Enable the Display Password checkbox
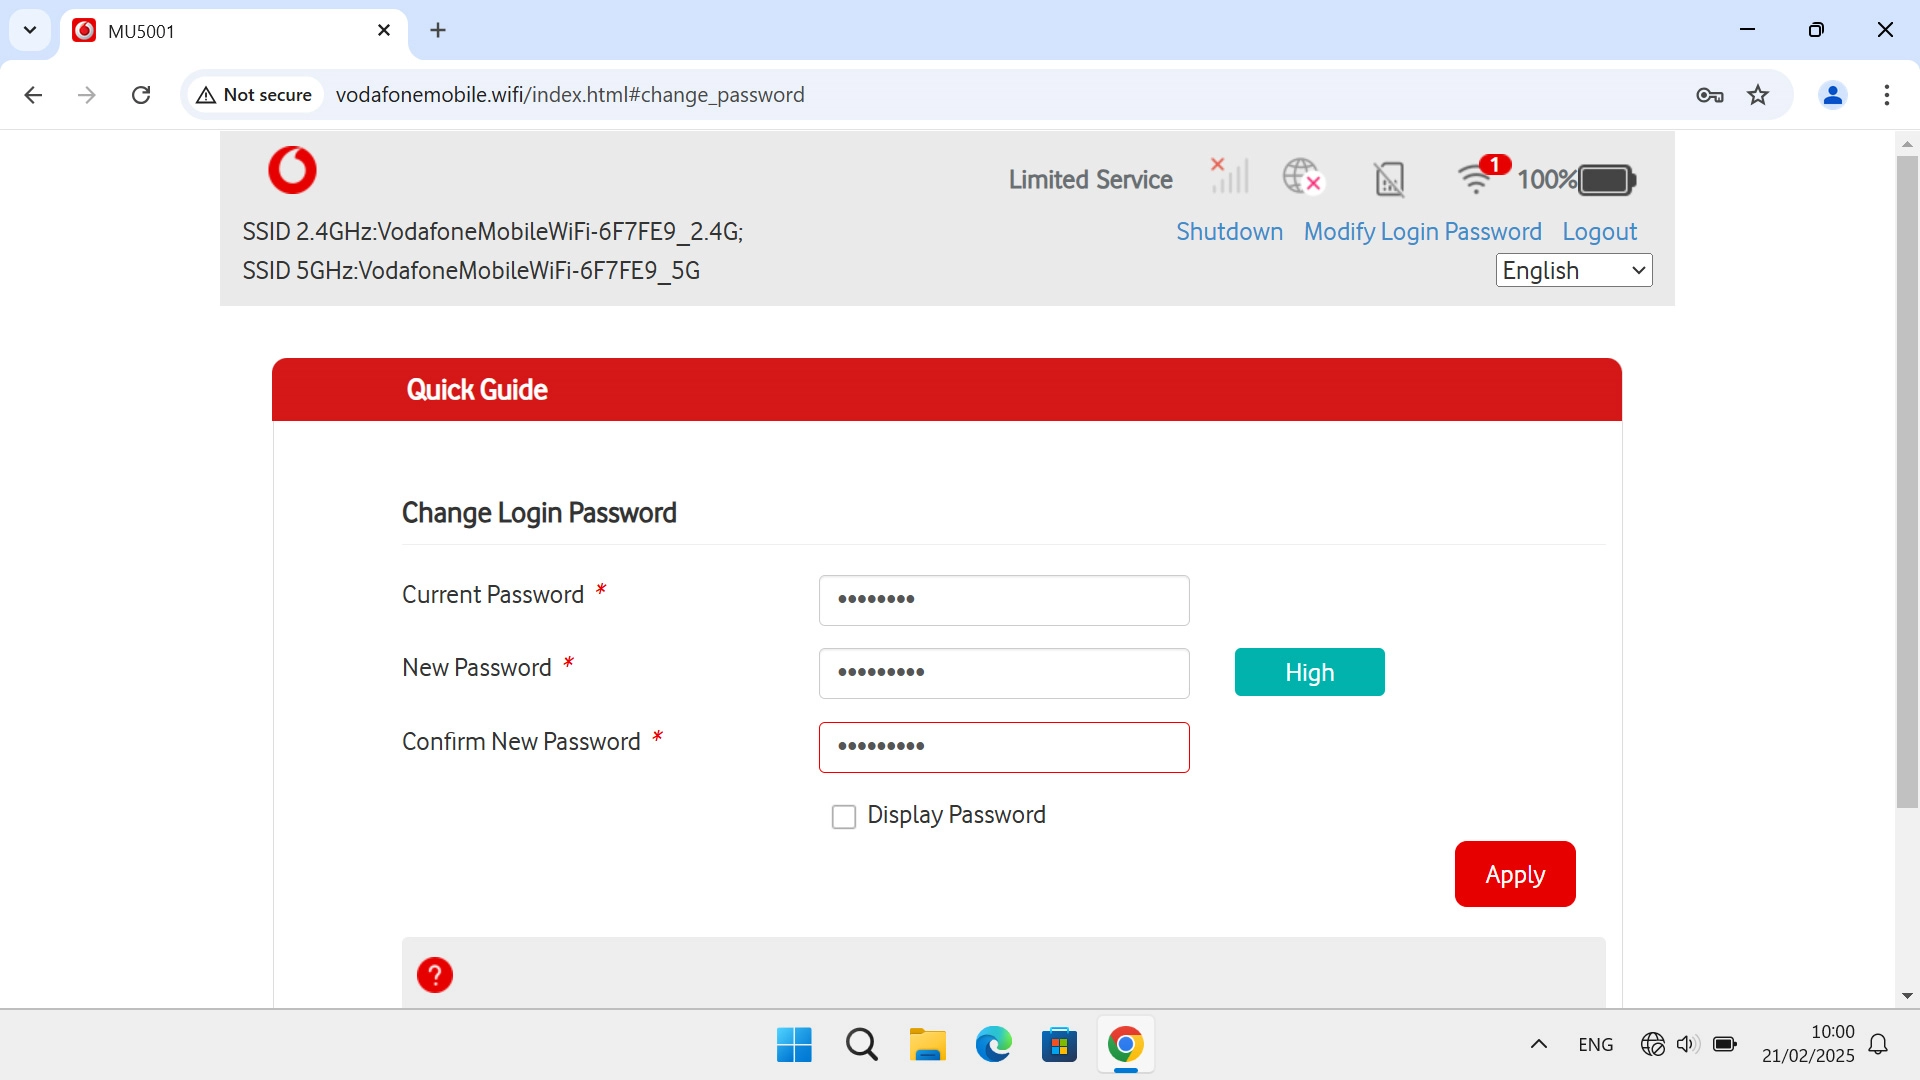The image size is (1920, 1080). pos(844,817)
